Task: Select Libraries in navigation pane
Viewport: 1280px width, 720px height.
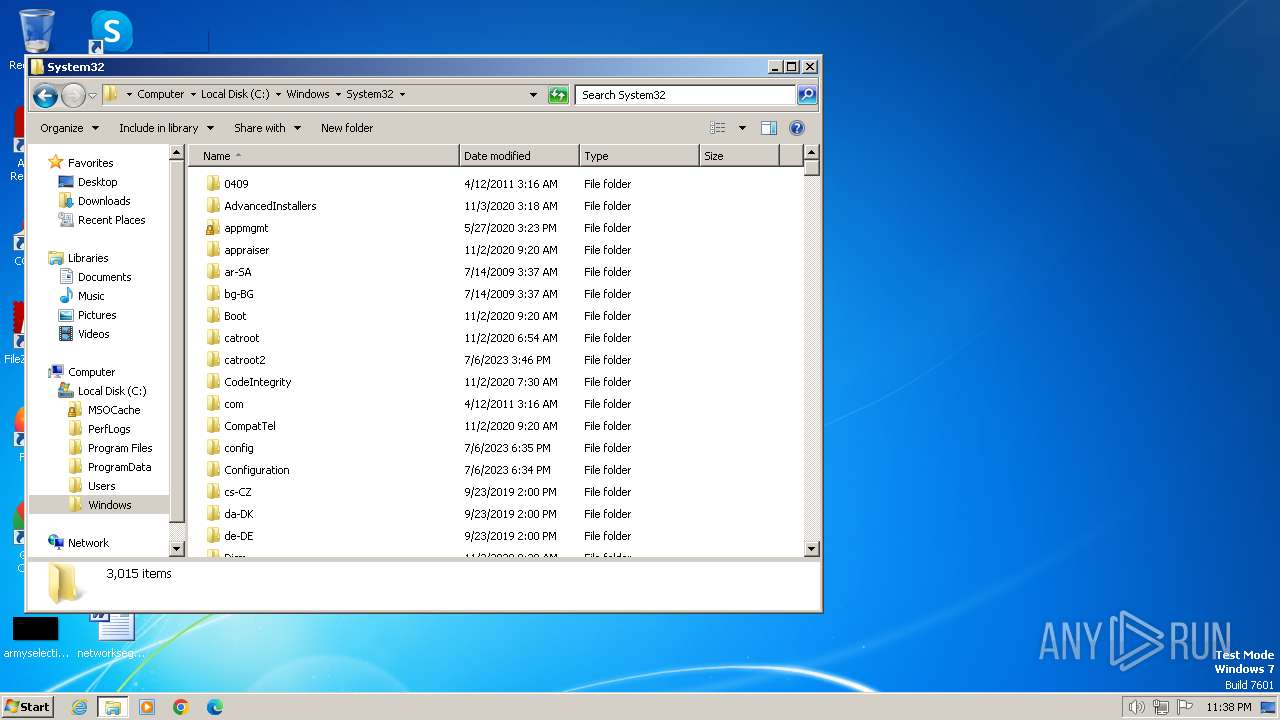Action: point(88,258)
